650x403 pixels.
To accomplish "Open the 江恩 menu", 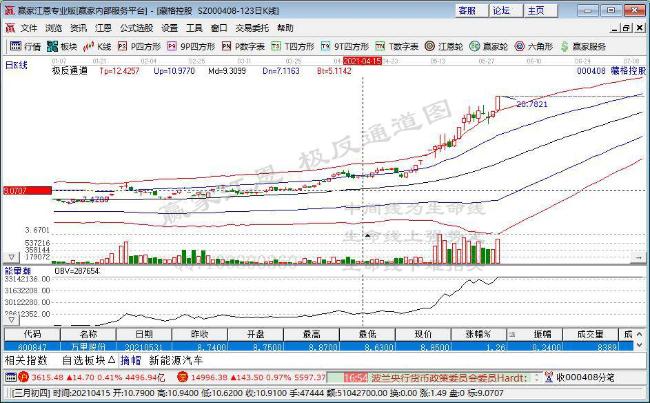I will [x=103, y=28].
